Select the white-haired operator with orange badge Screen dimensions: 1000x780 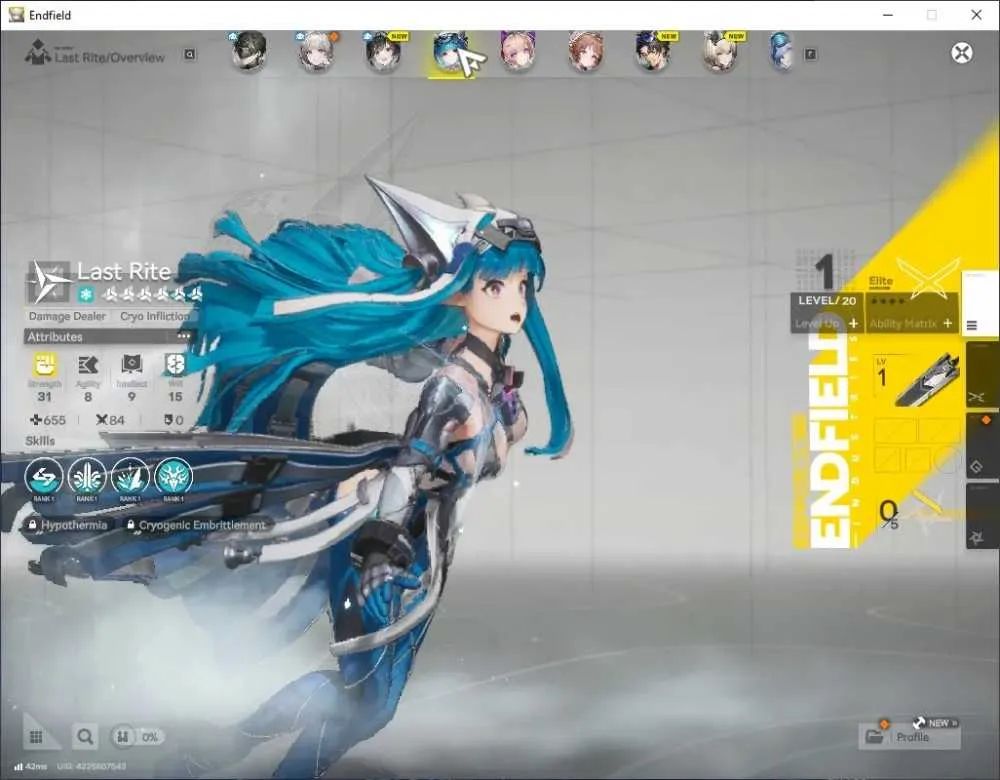316,51
